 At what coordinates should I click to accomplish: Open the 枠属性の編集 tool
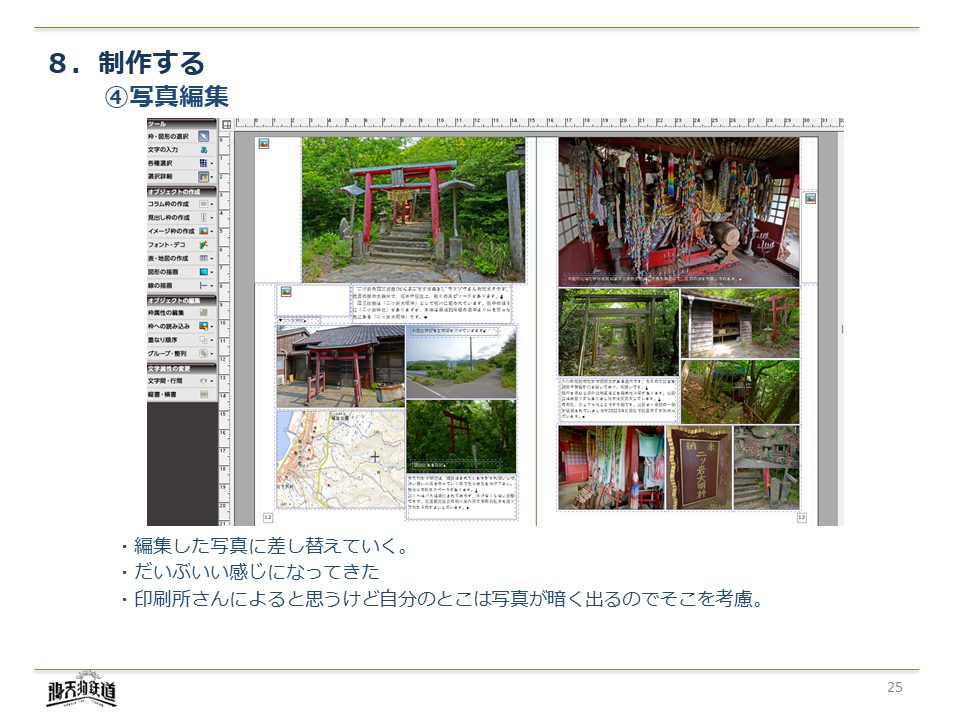click(203, 312)
